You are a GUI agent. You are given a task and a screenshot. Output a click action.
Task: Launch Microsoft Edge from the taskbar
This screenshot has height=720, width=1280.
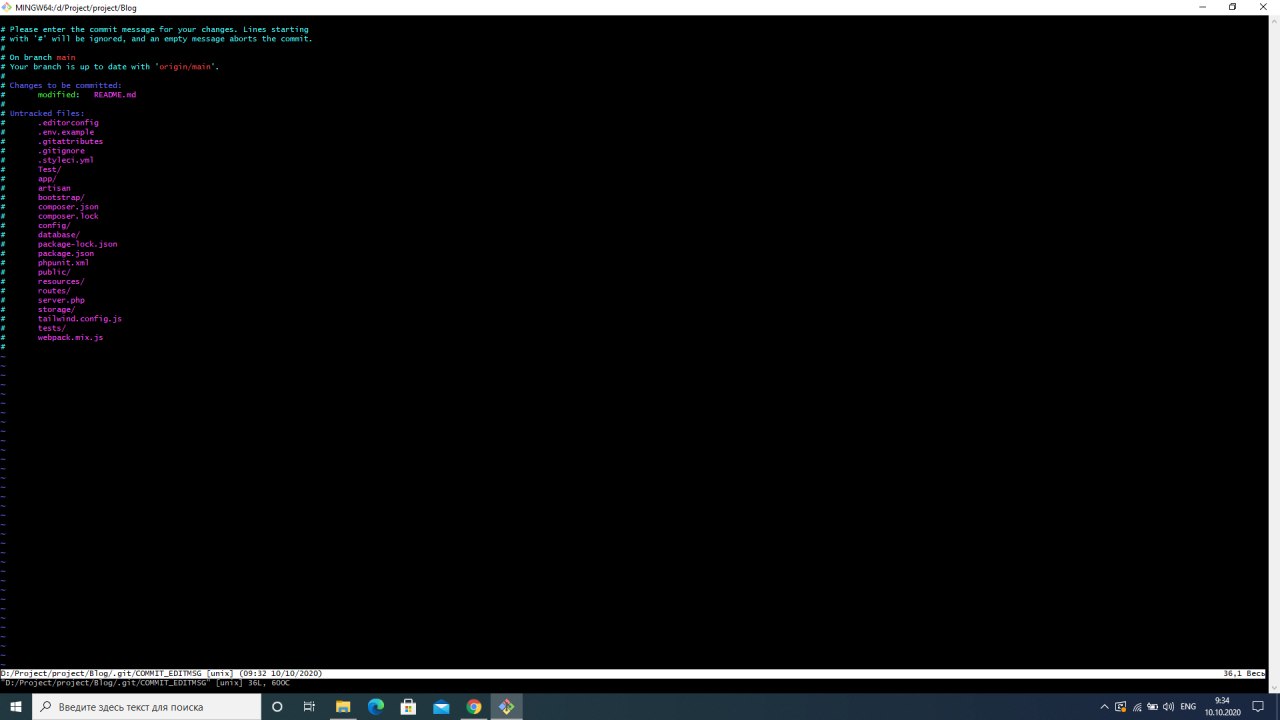pos(375,707)
